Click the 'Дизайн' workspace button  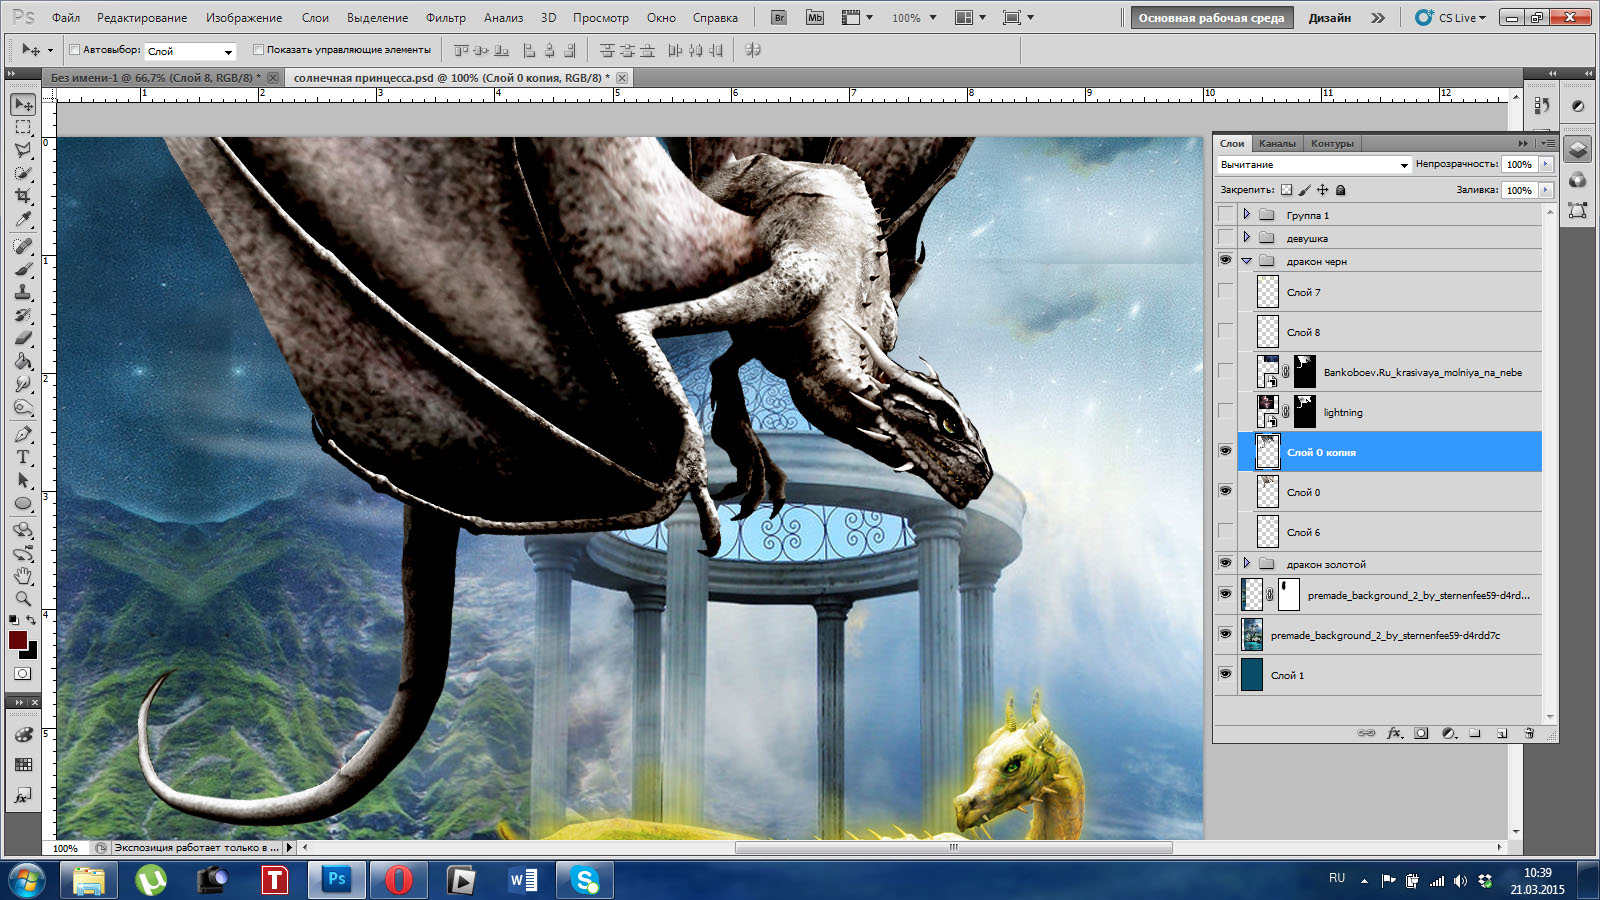[x=1329, y=18]
